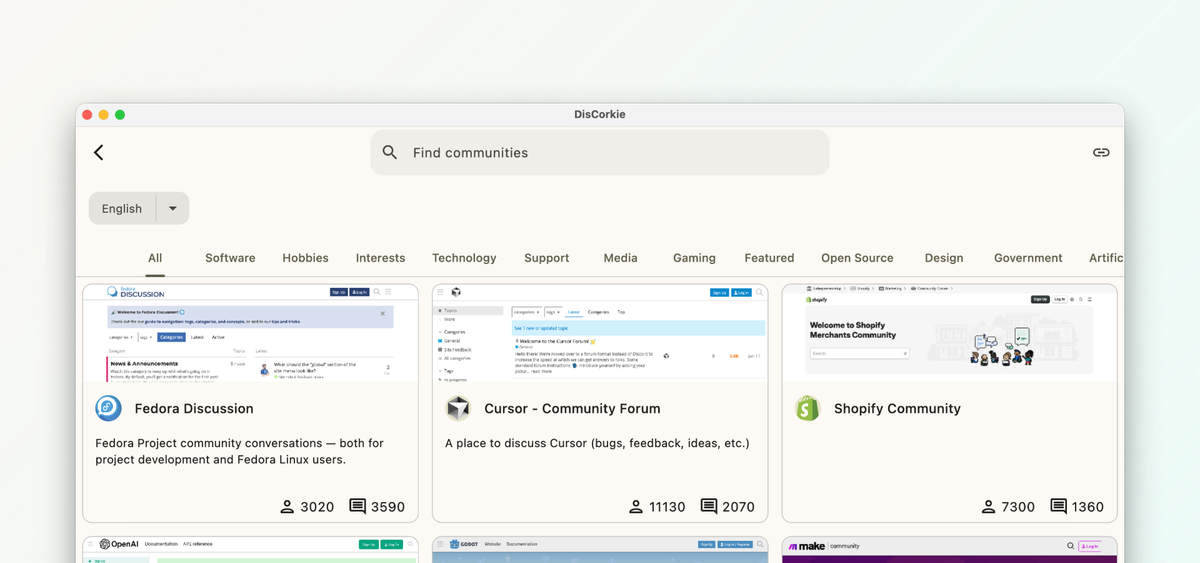Click members icon on Cursor forum card

(x=635, y=507)
